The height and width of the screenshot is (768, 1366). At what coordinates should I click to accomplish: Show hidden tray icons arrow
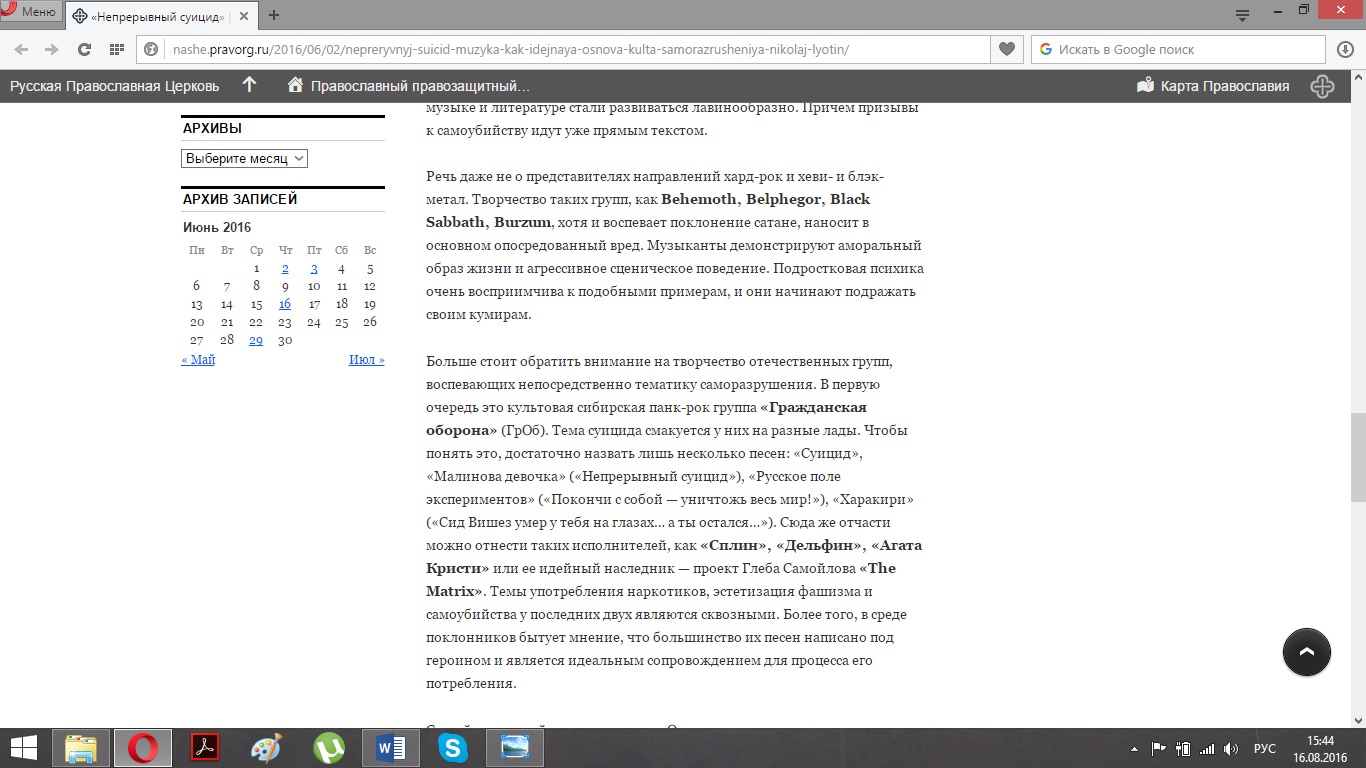(1135, 748)
